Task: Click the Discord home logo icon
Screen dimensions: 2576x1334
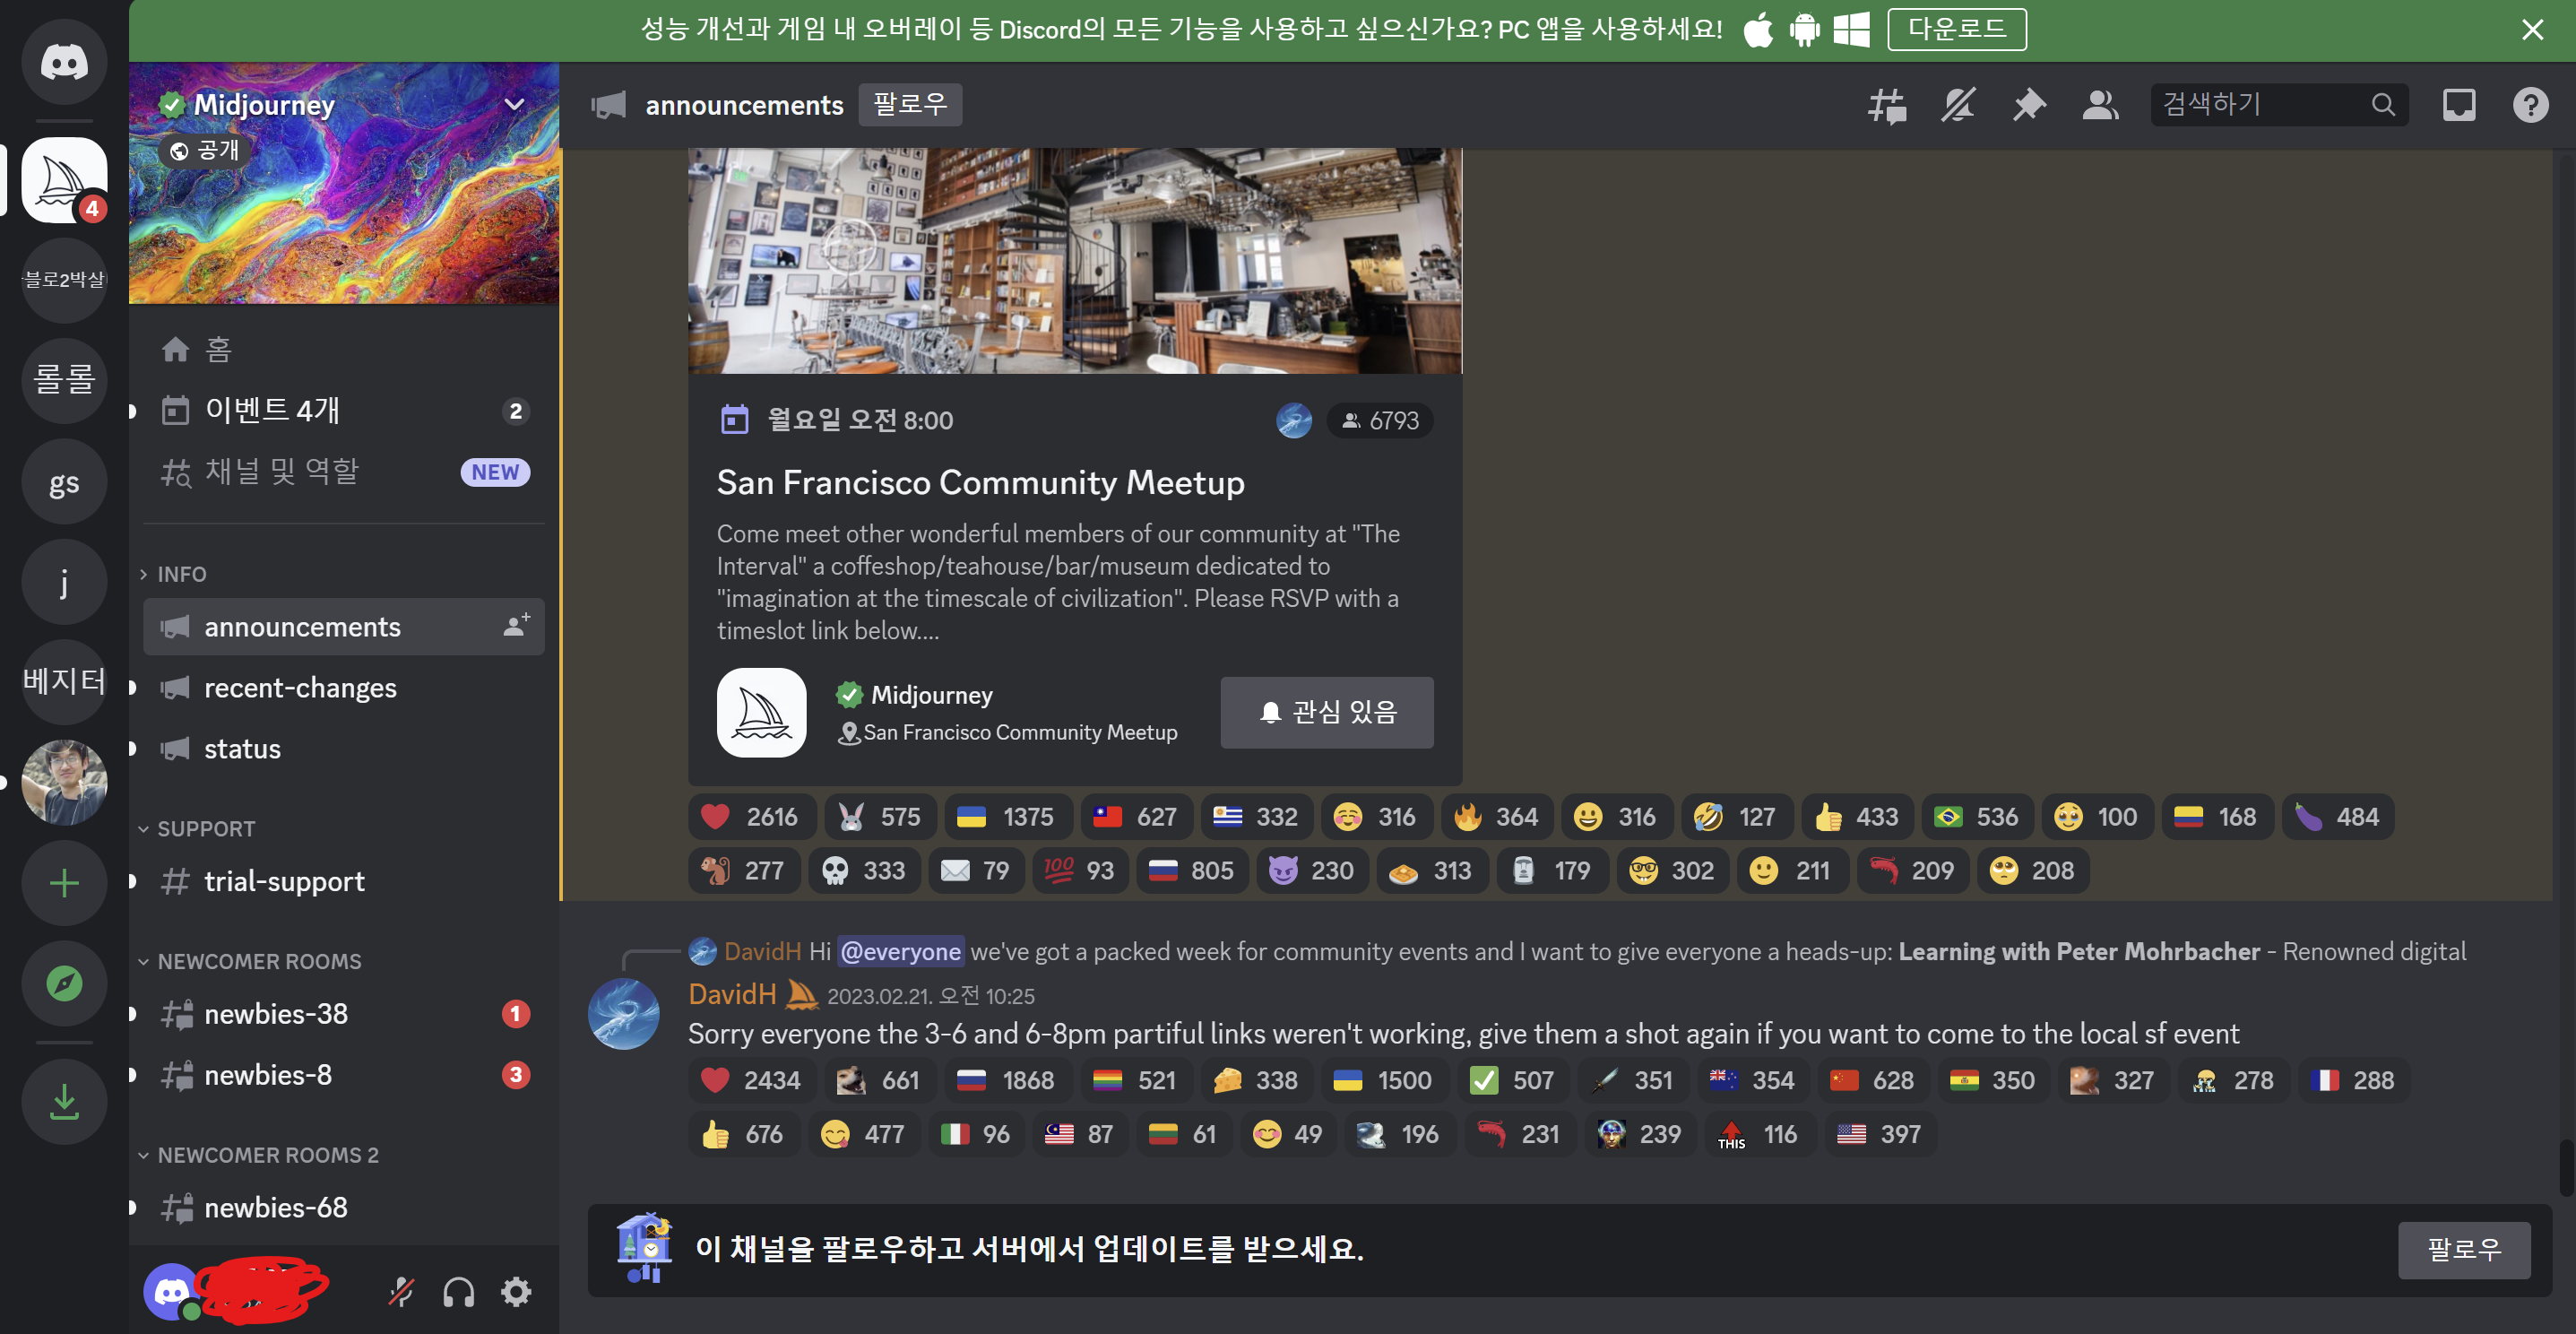Action: point(64,62)
